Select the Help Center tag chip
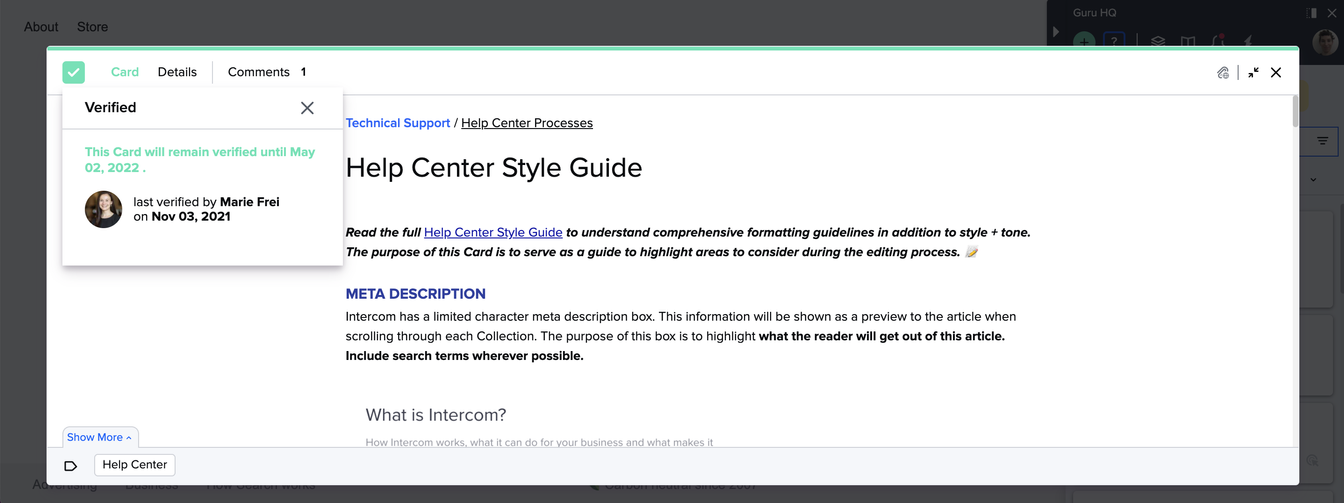The image size is (1344, 503). click(x=135, y=465)
